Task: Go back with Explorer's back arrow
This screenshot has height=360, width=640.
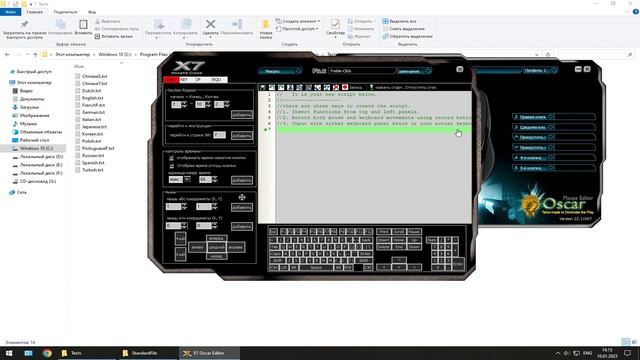Action: 7,54
